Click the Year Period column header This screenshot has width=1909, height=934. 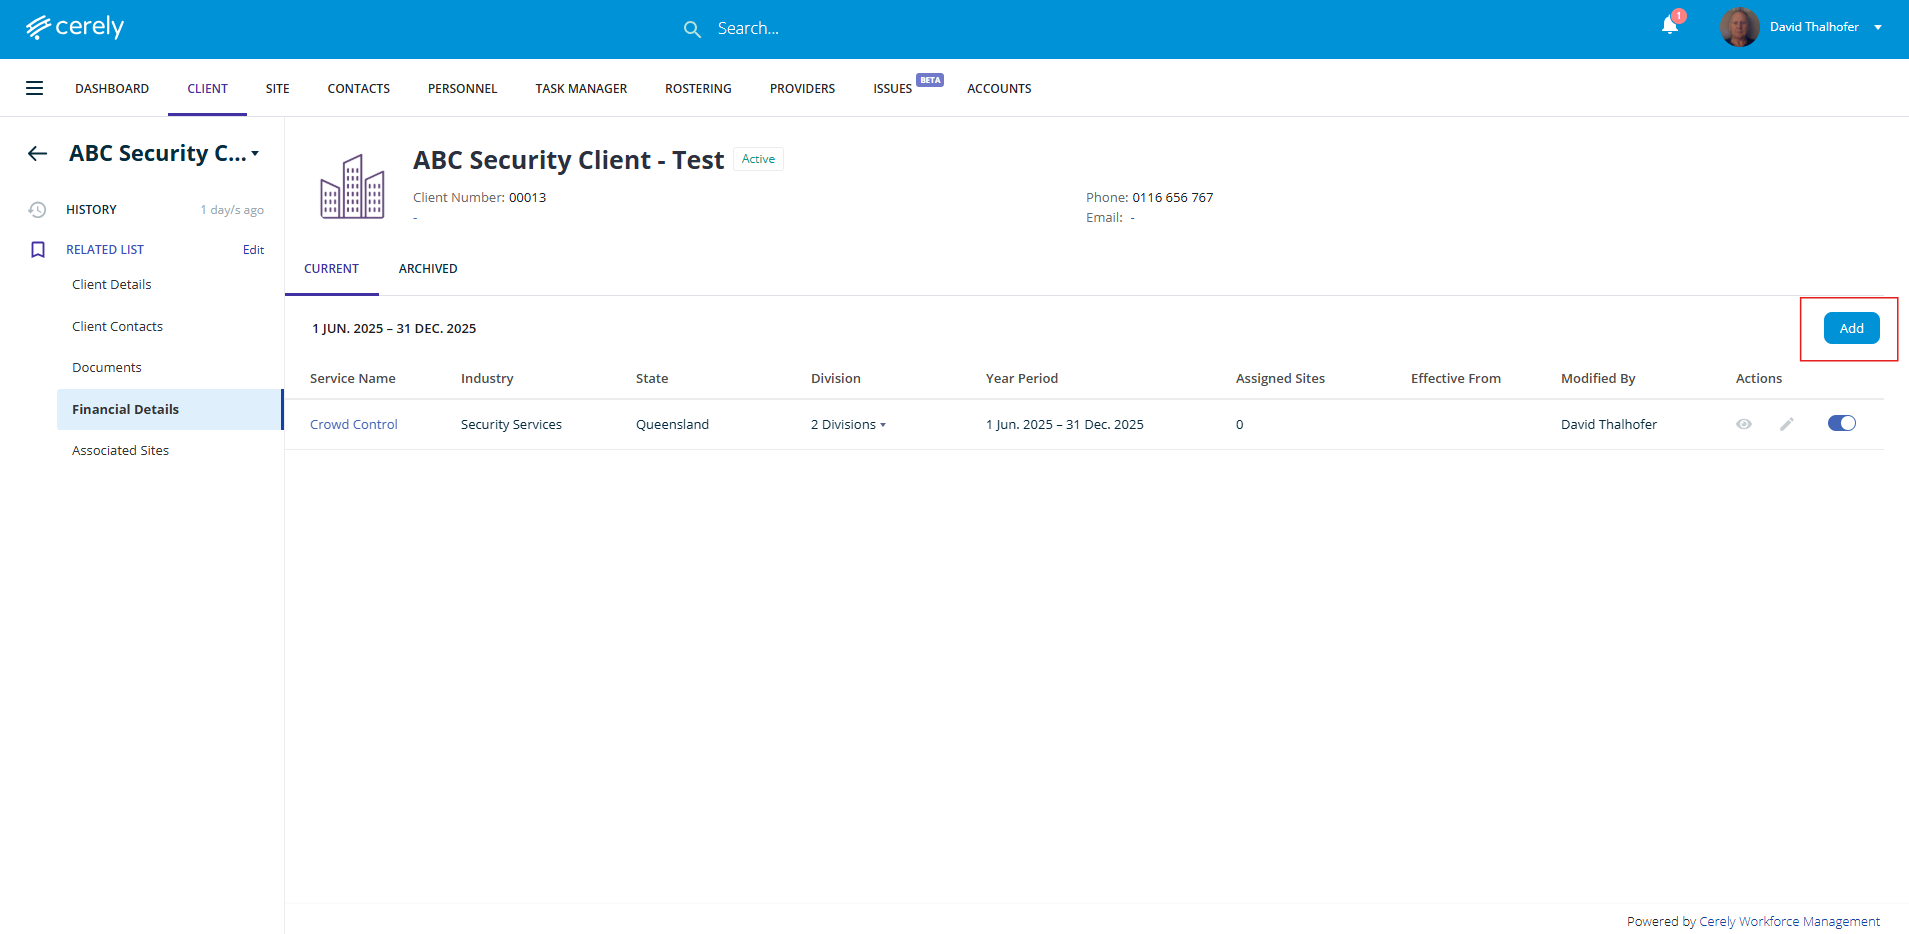coord(1022,378)
